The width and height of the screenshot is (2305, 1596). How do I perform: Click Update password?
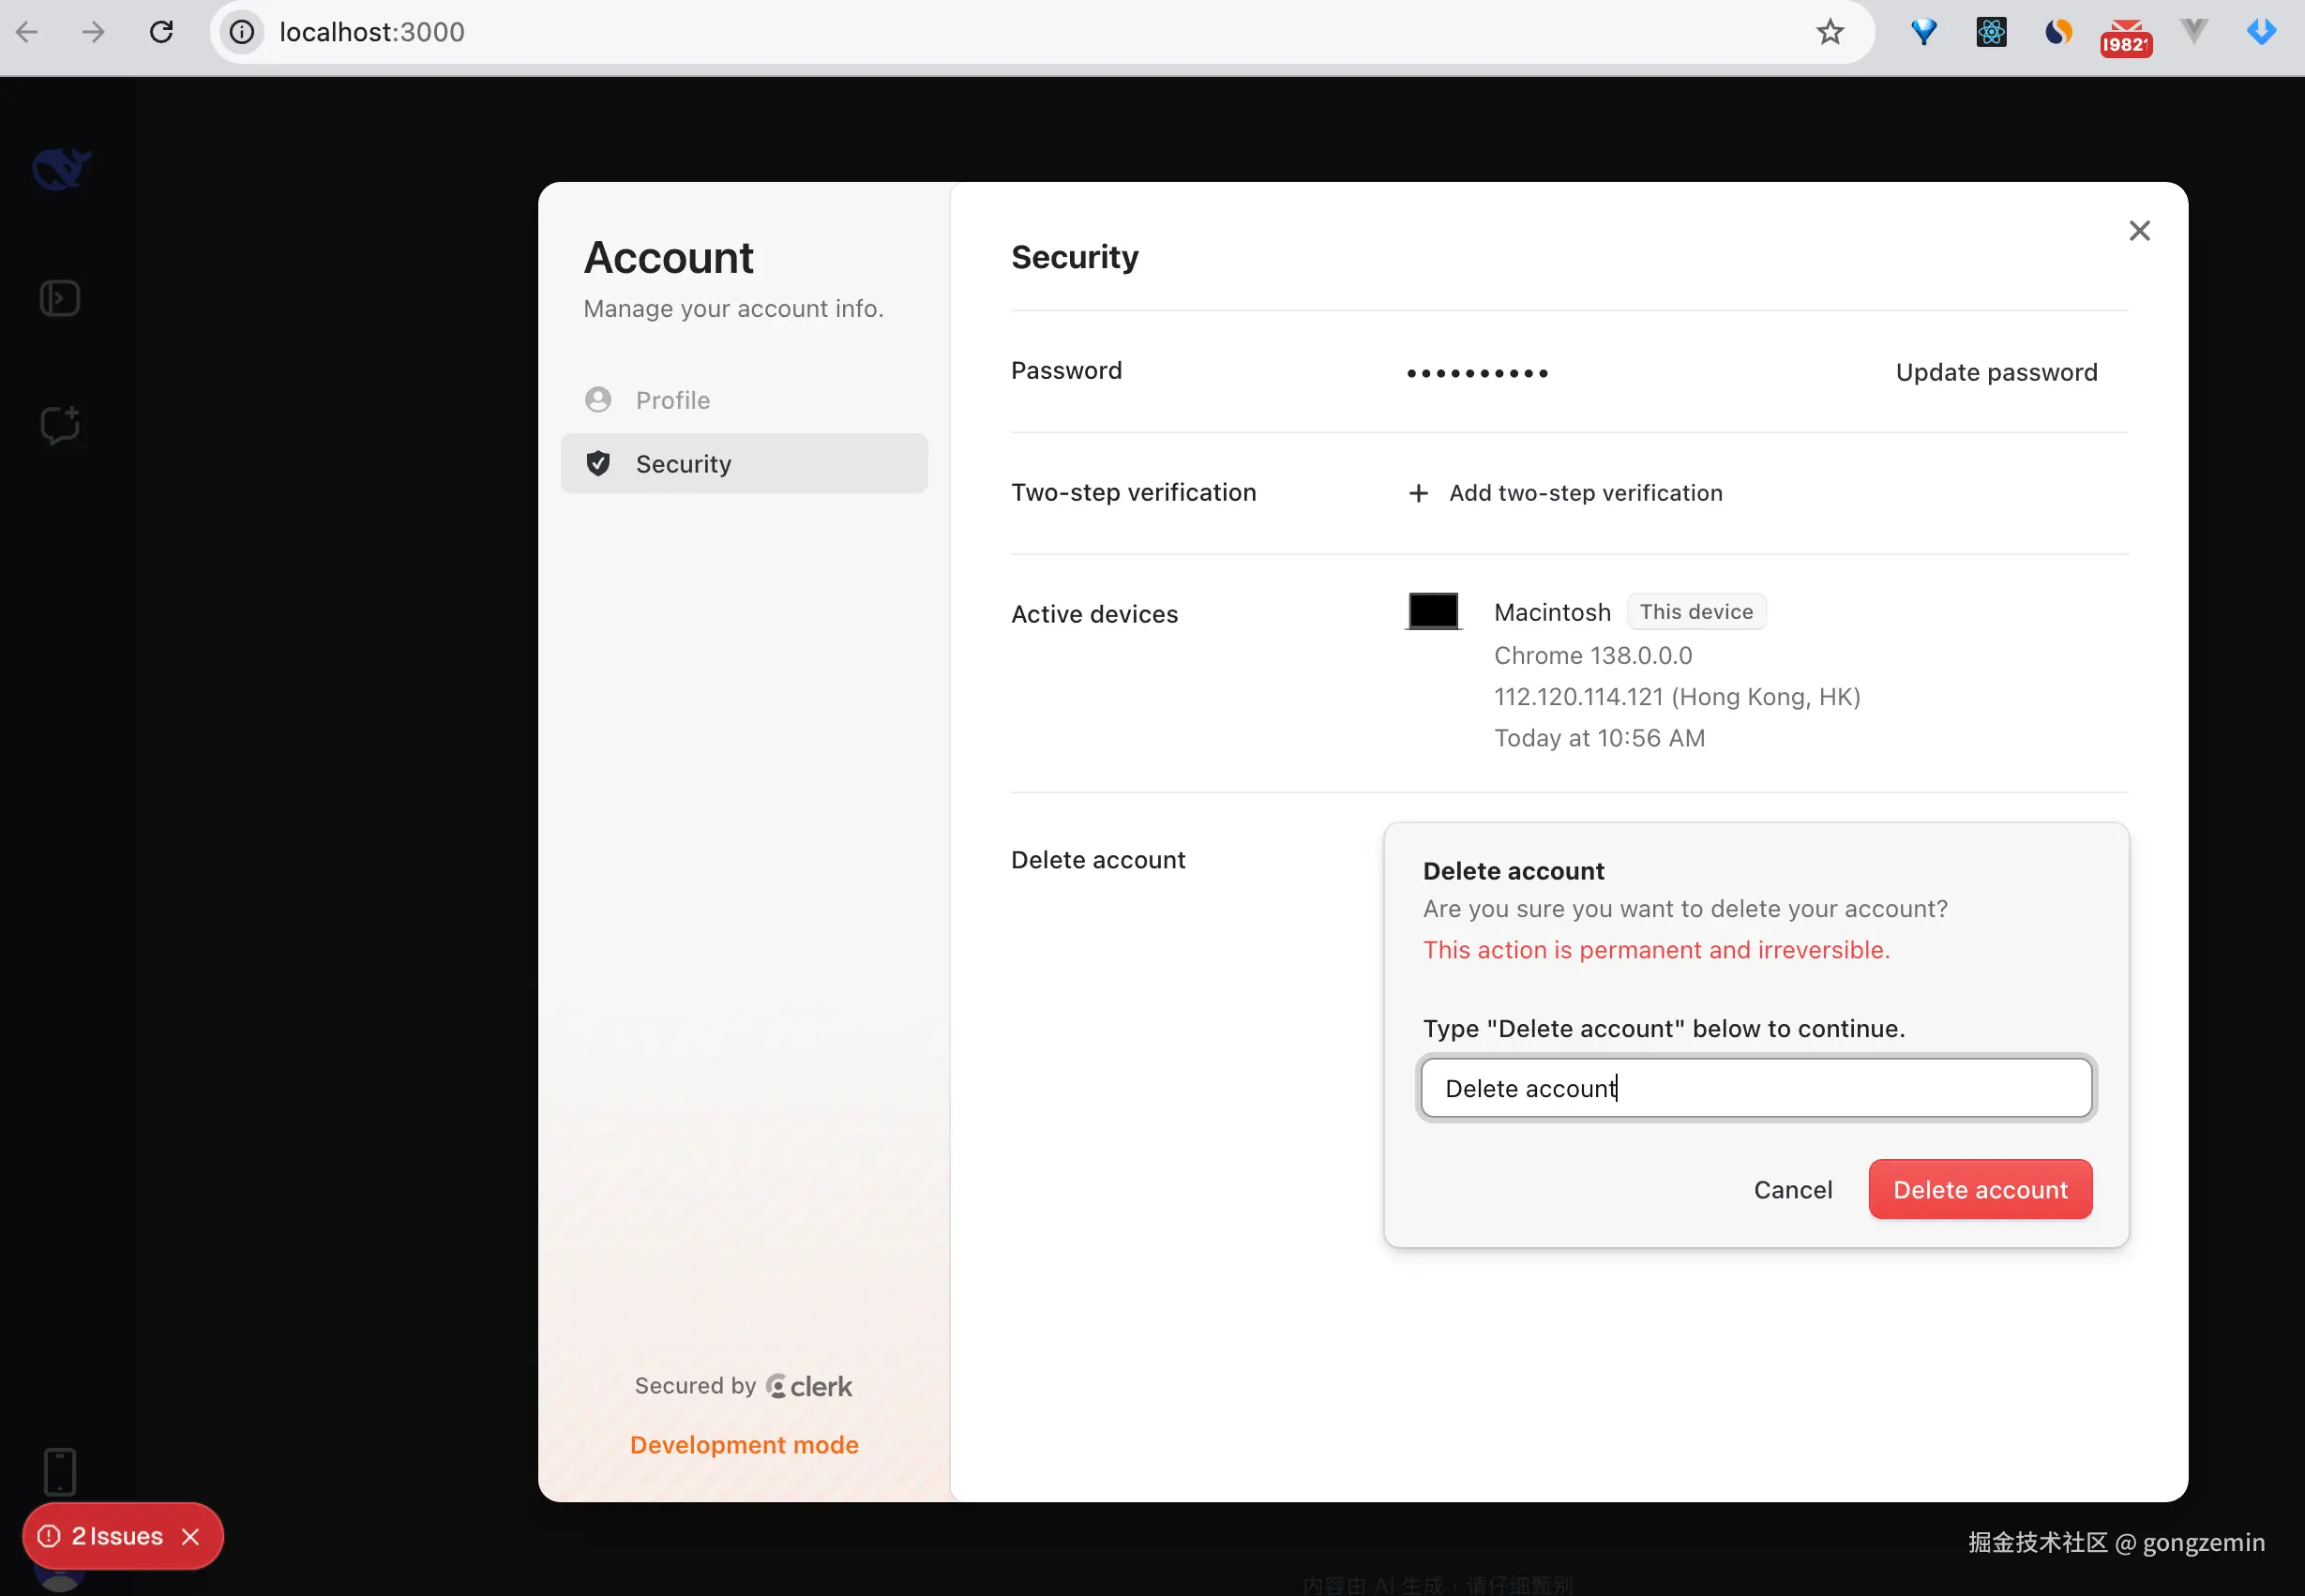pos(1996,372)
